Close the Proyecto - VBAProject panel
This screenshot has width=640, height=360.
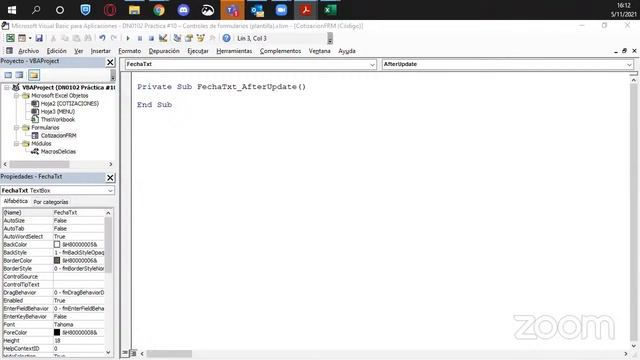tap(110, 62)
